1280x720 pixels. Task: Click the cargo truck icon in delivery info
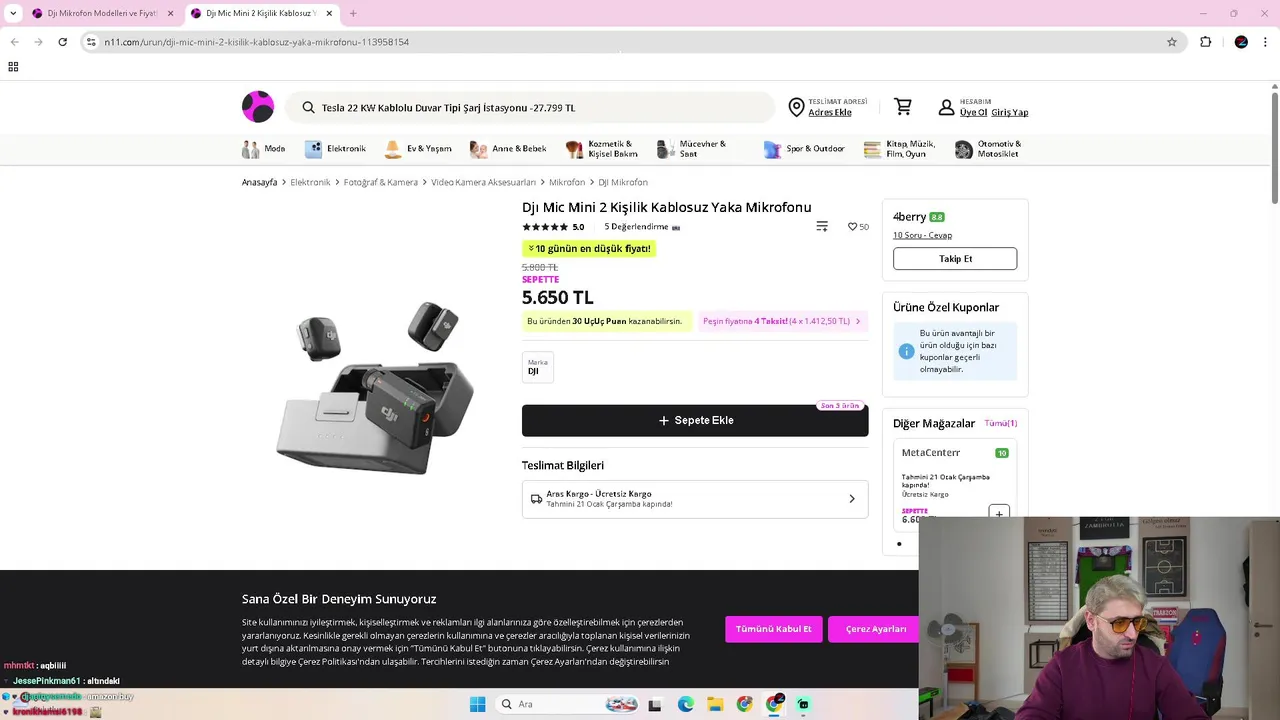[x=536, y=499]
